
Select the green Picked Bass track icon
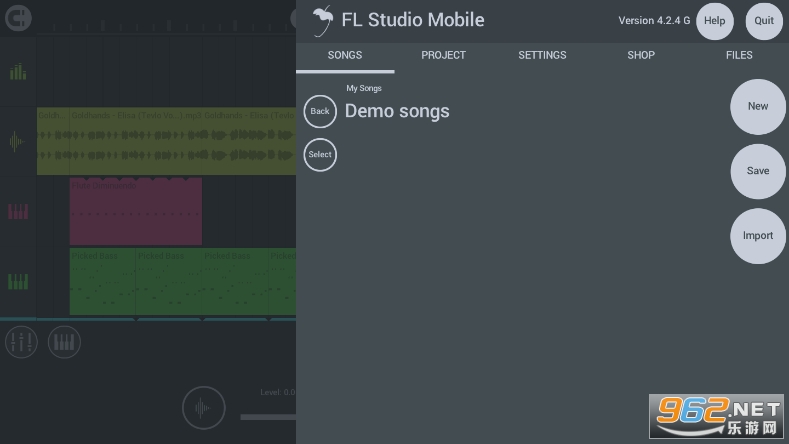point(17,282)
